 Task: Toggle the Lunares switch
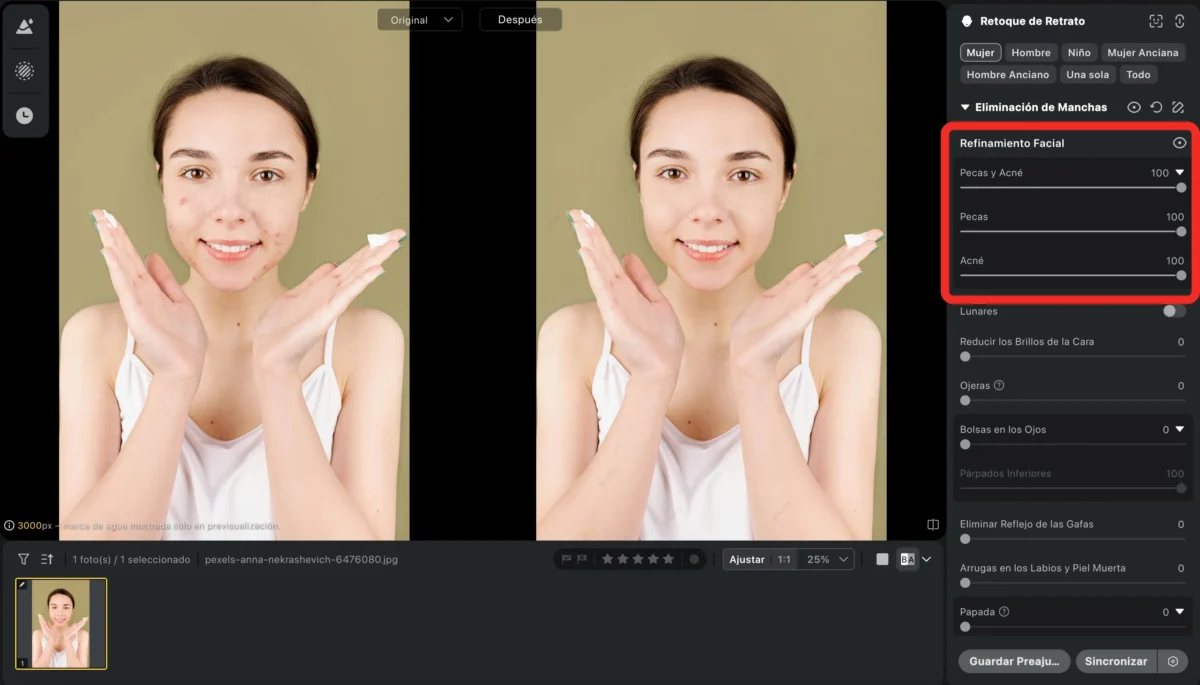[x=1174, y=311]
